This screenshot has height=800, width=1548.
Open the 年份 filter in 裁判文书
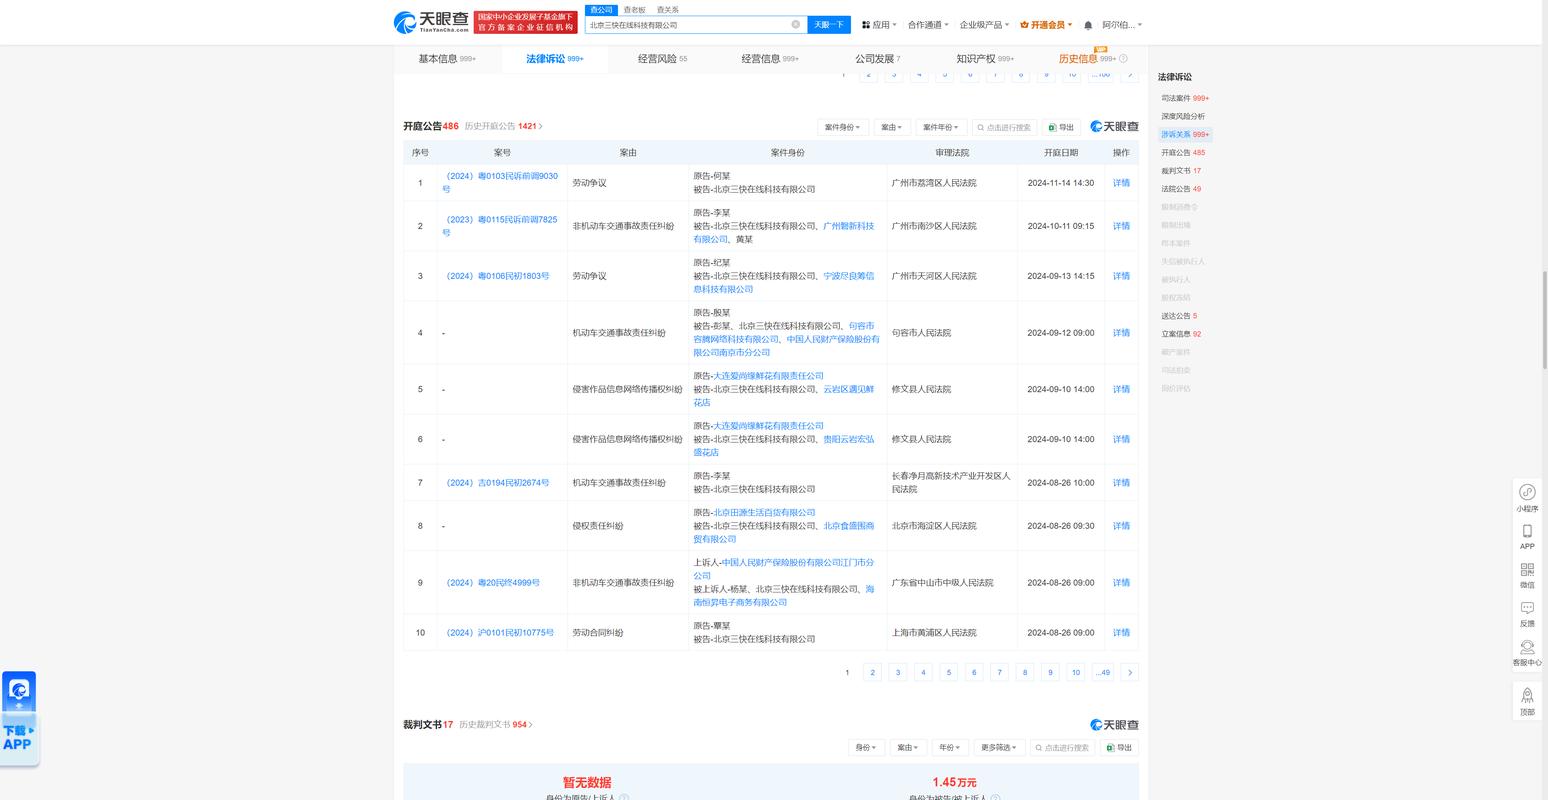(x=949, y=747)
